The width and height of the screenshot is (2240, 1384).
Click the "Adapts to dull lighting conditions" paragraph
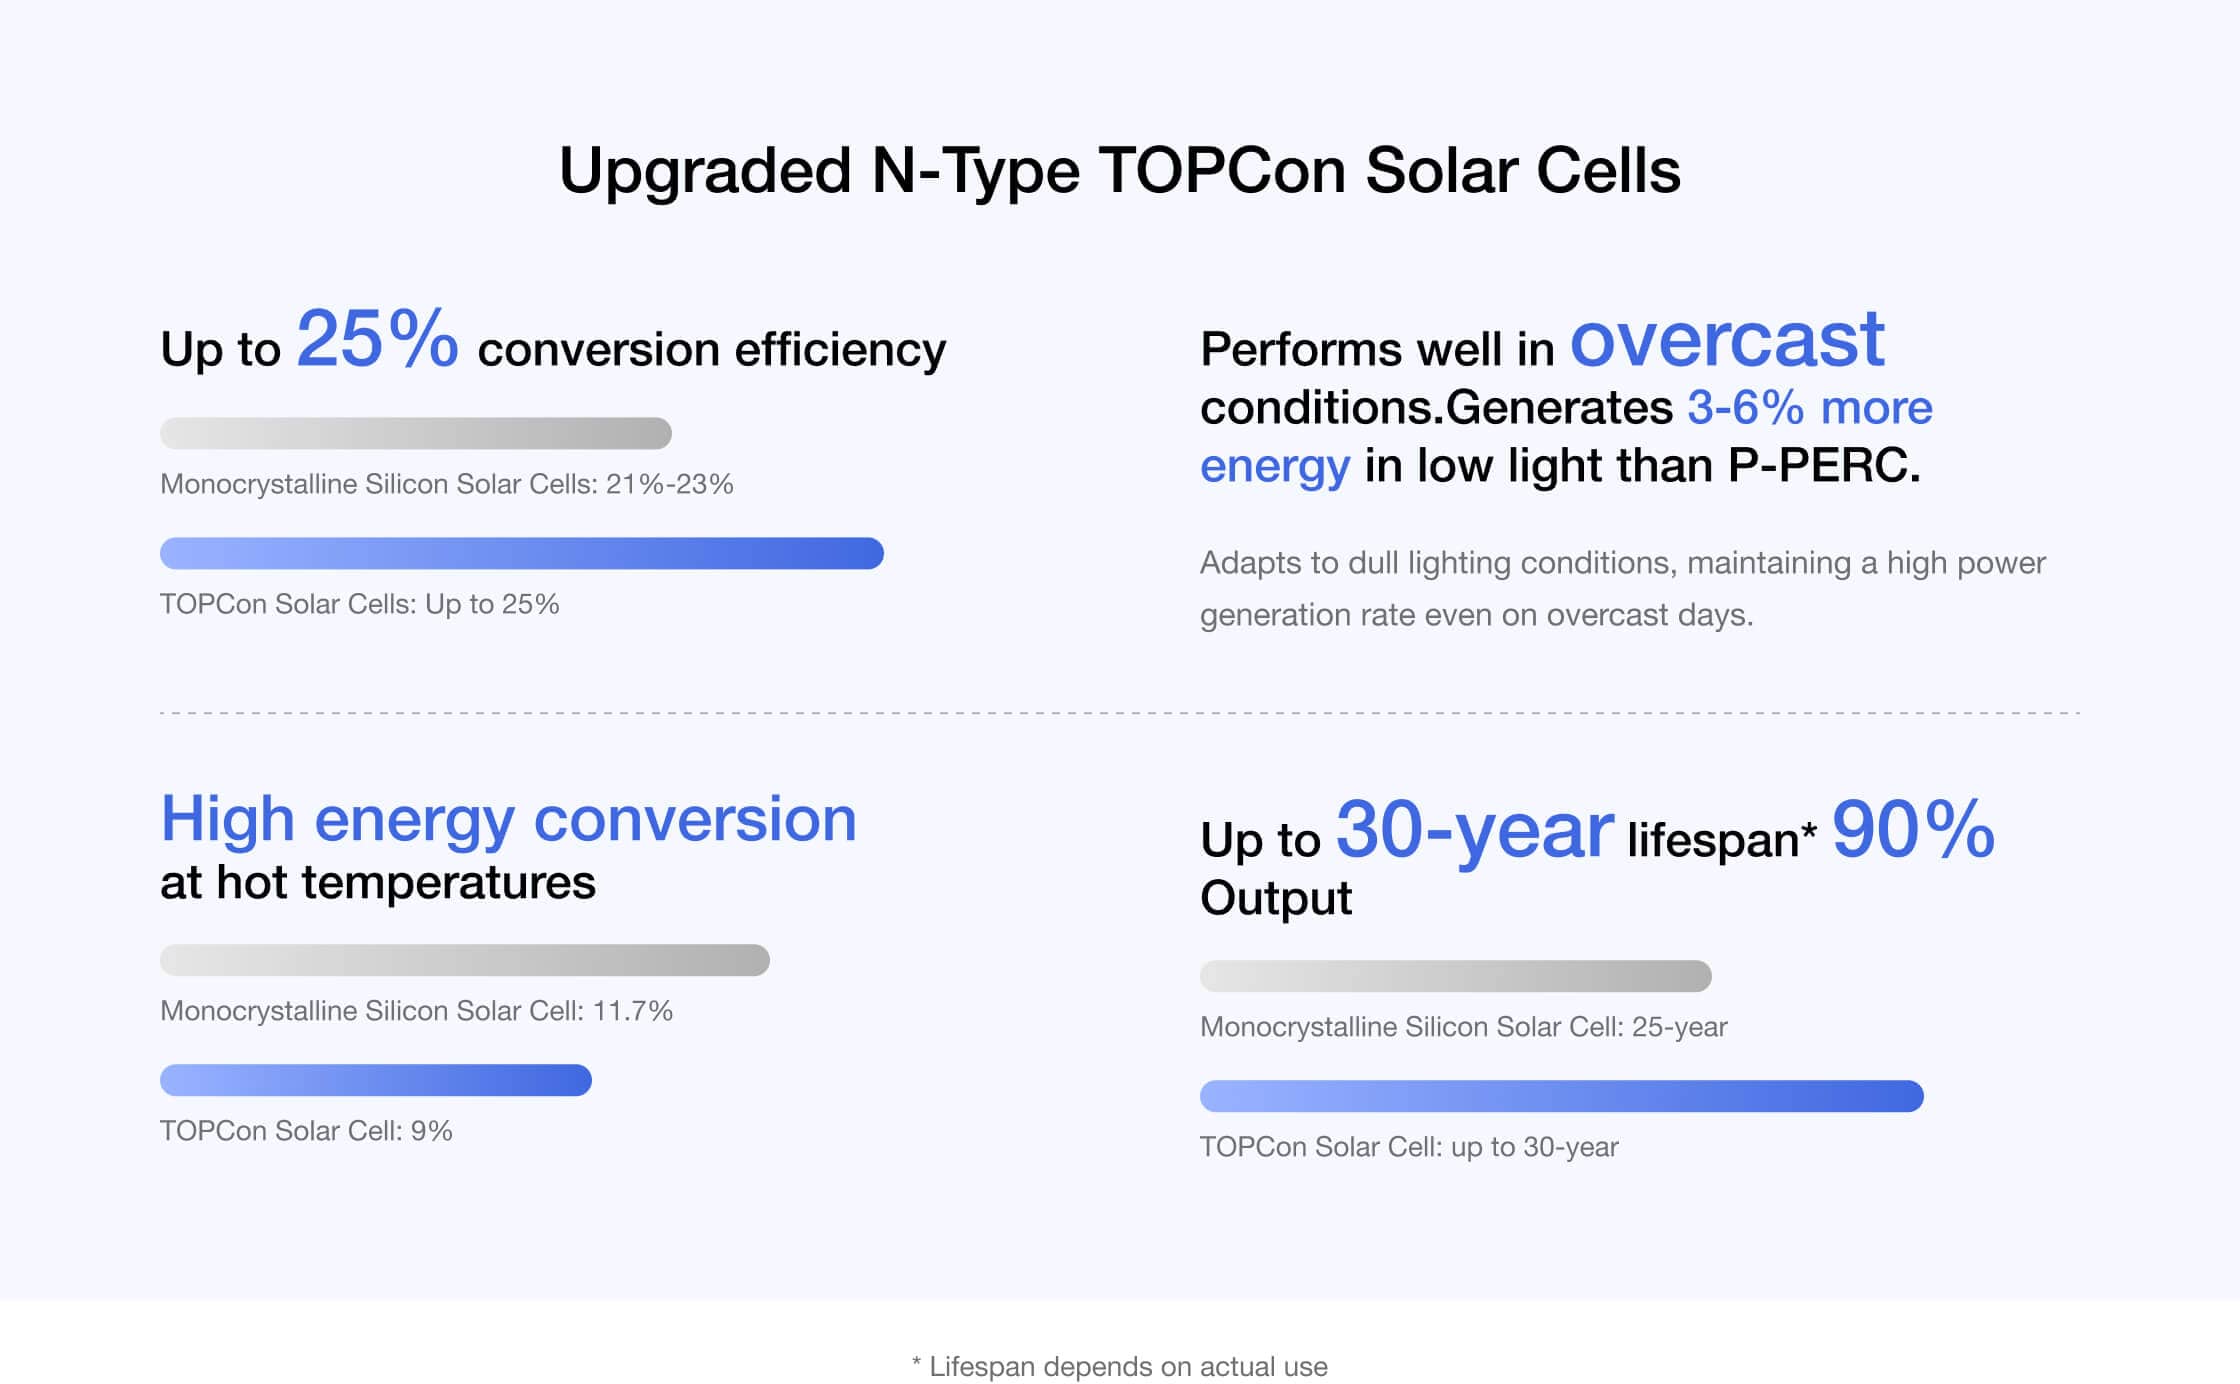pos(1622,588)
